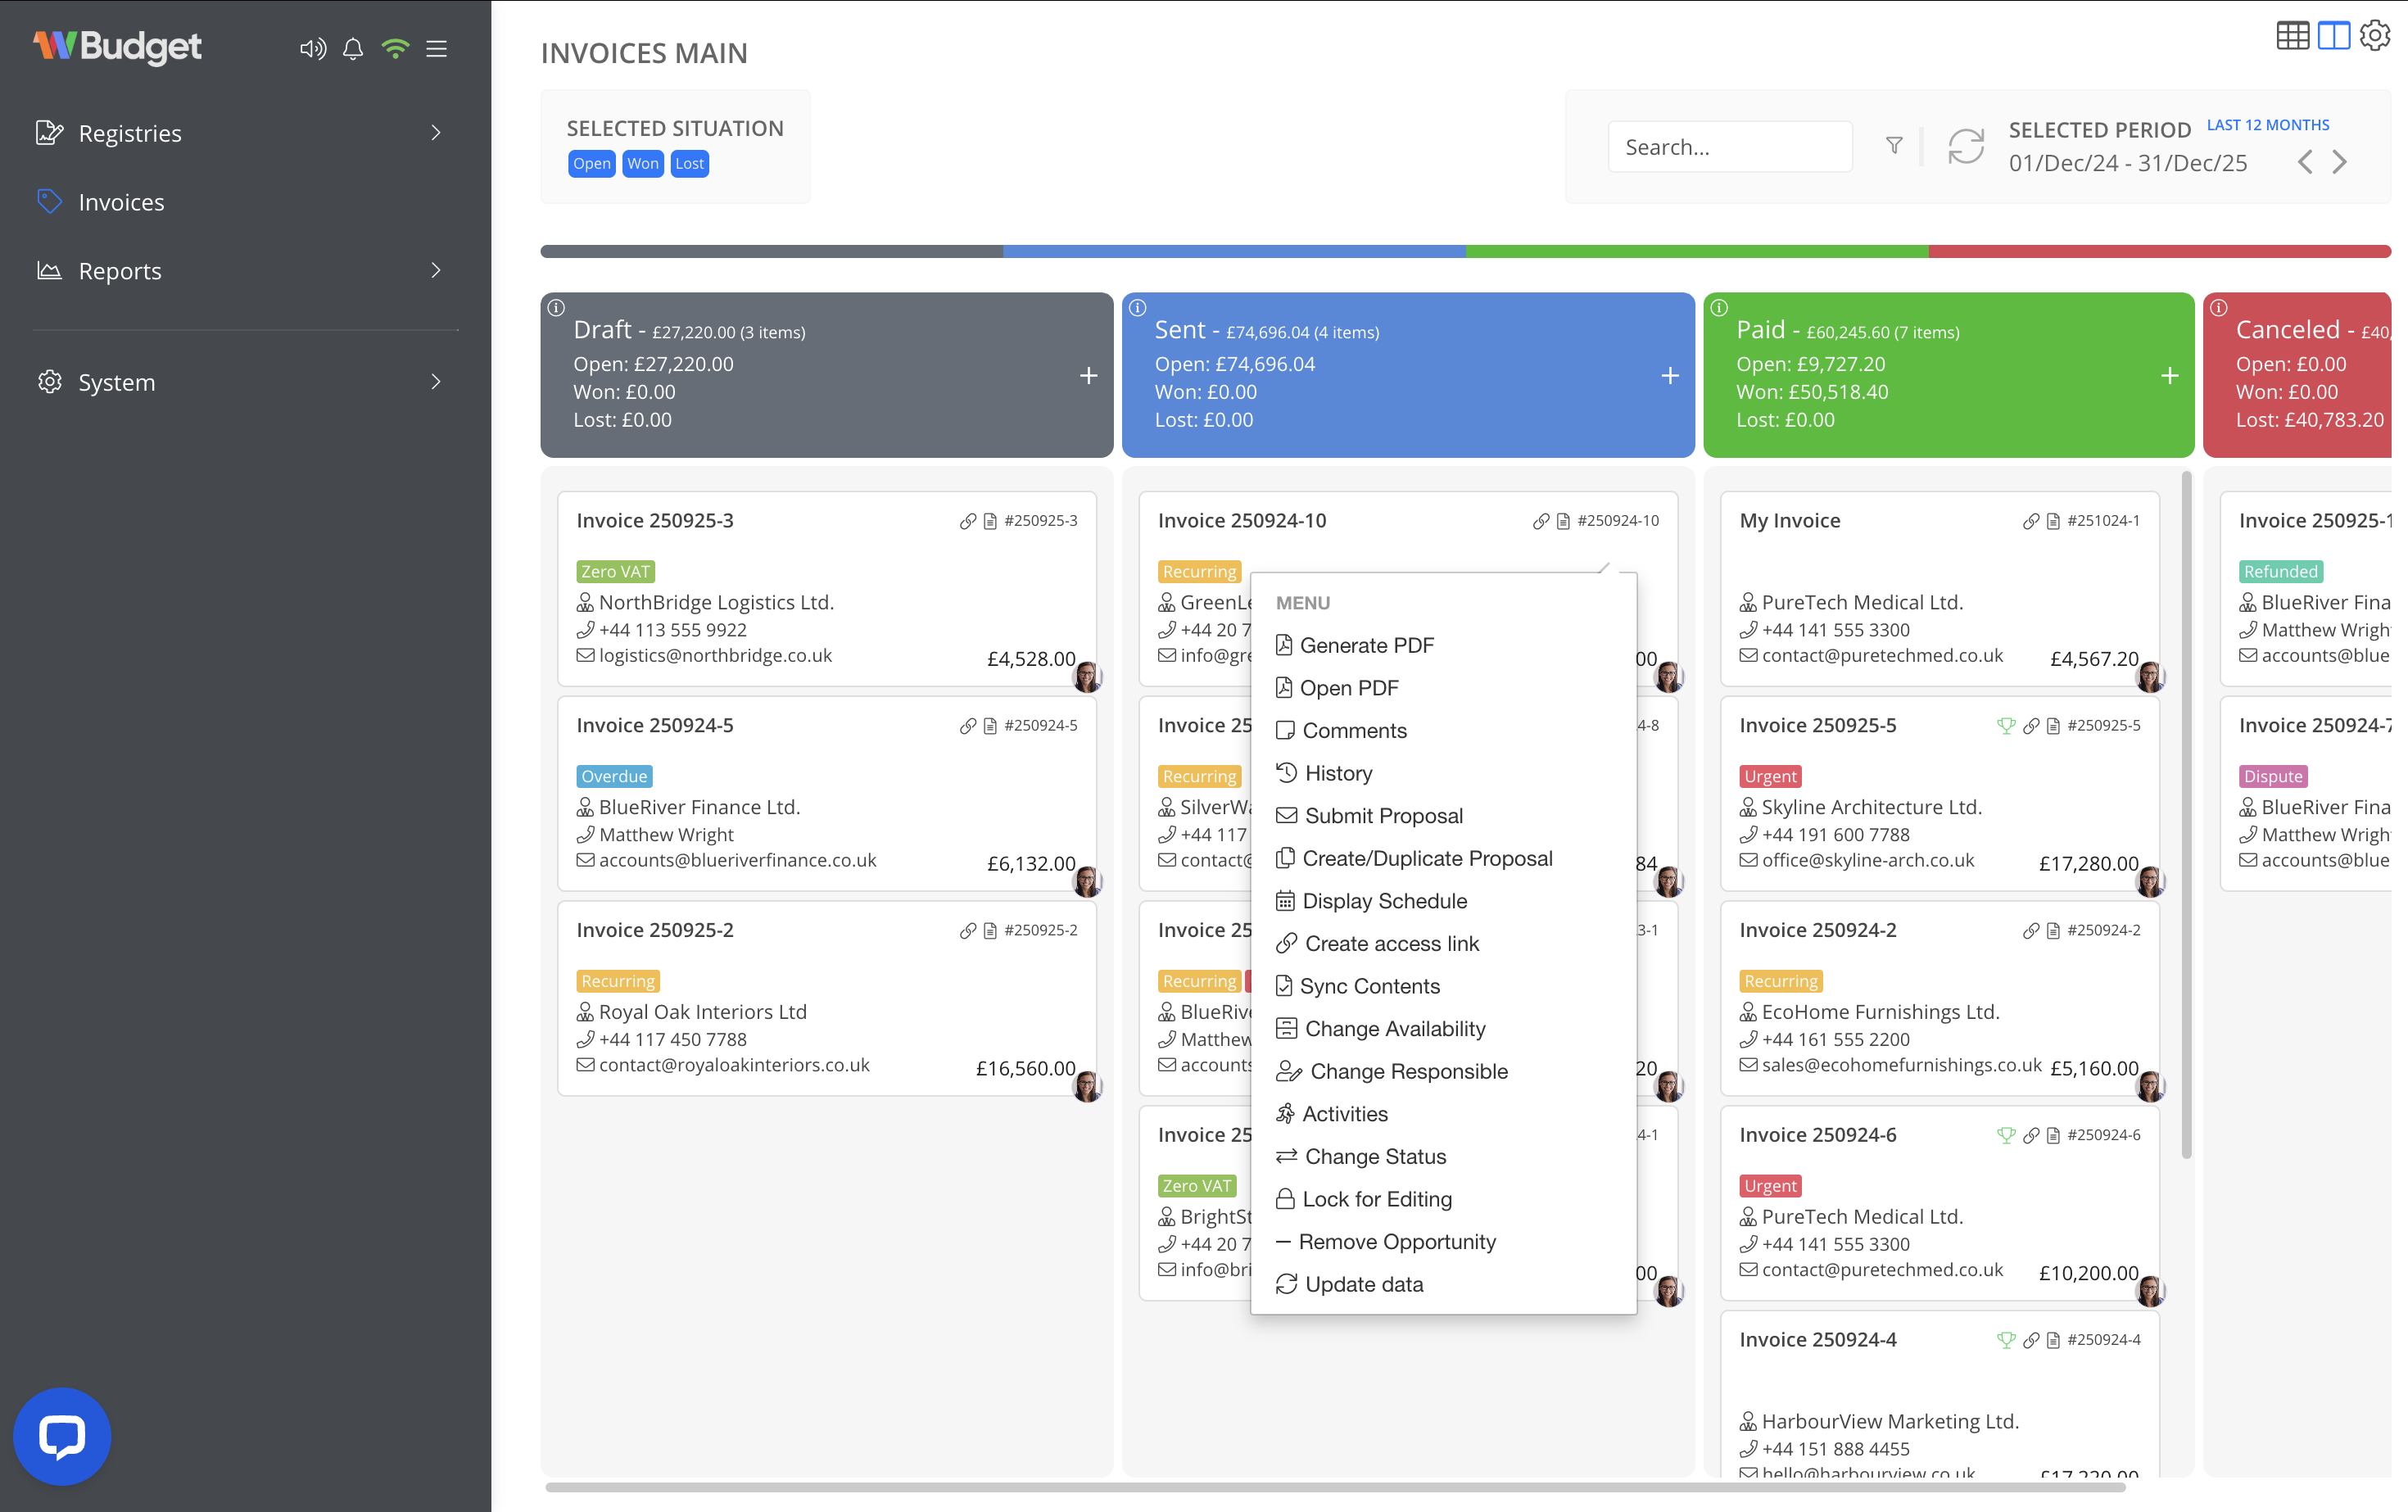Open the filter icon beside search
This screenshot has height=1512, width=2408.
pyautogui.click(x=1894, y=146)
